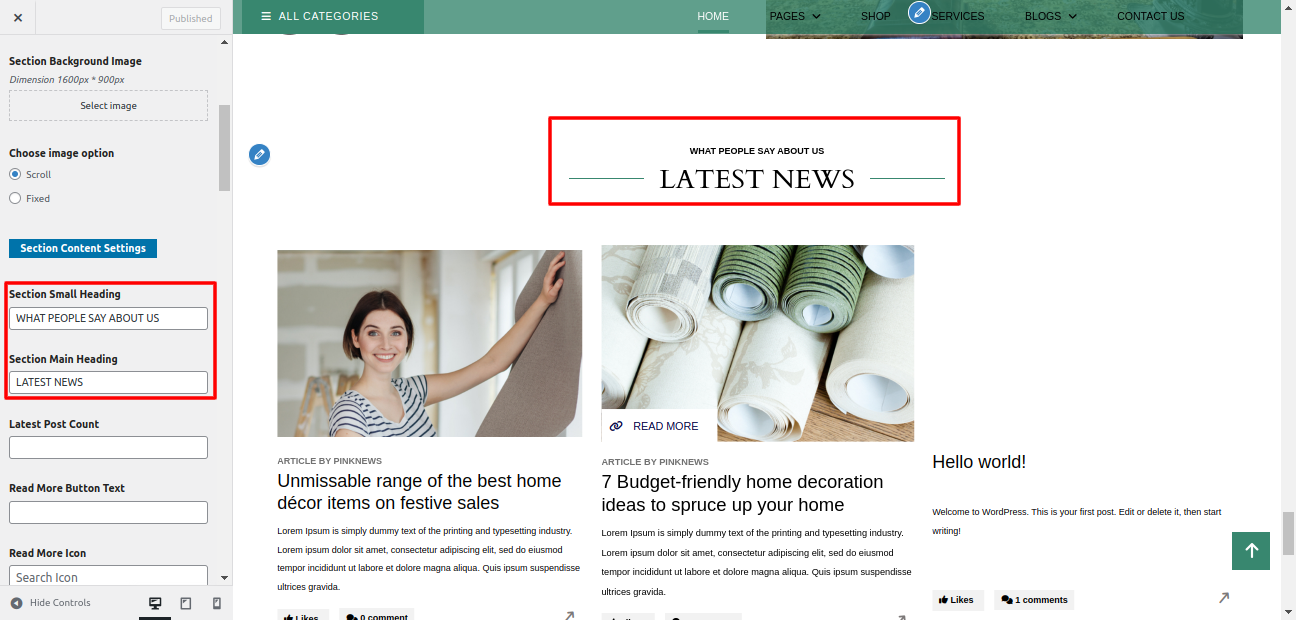Image resolution: width=1296 pixels, height=620 pixels.
Task: Open the '0 comment' button
Action: 376,616
